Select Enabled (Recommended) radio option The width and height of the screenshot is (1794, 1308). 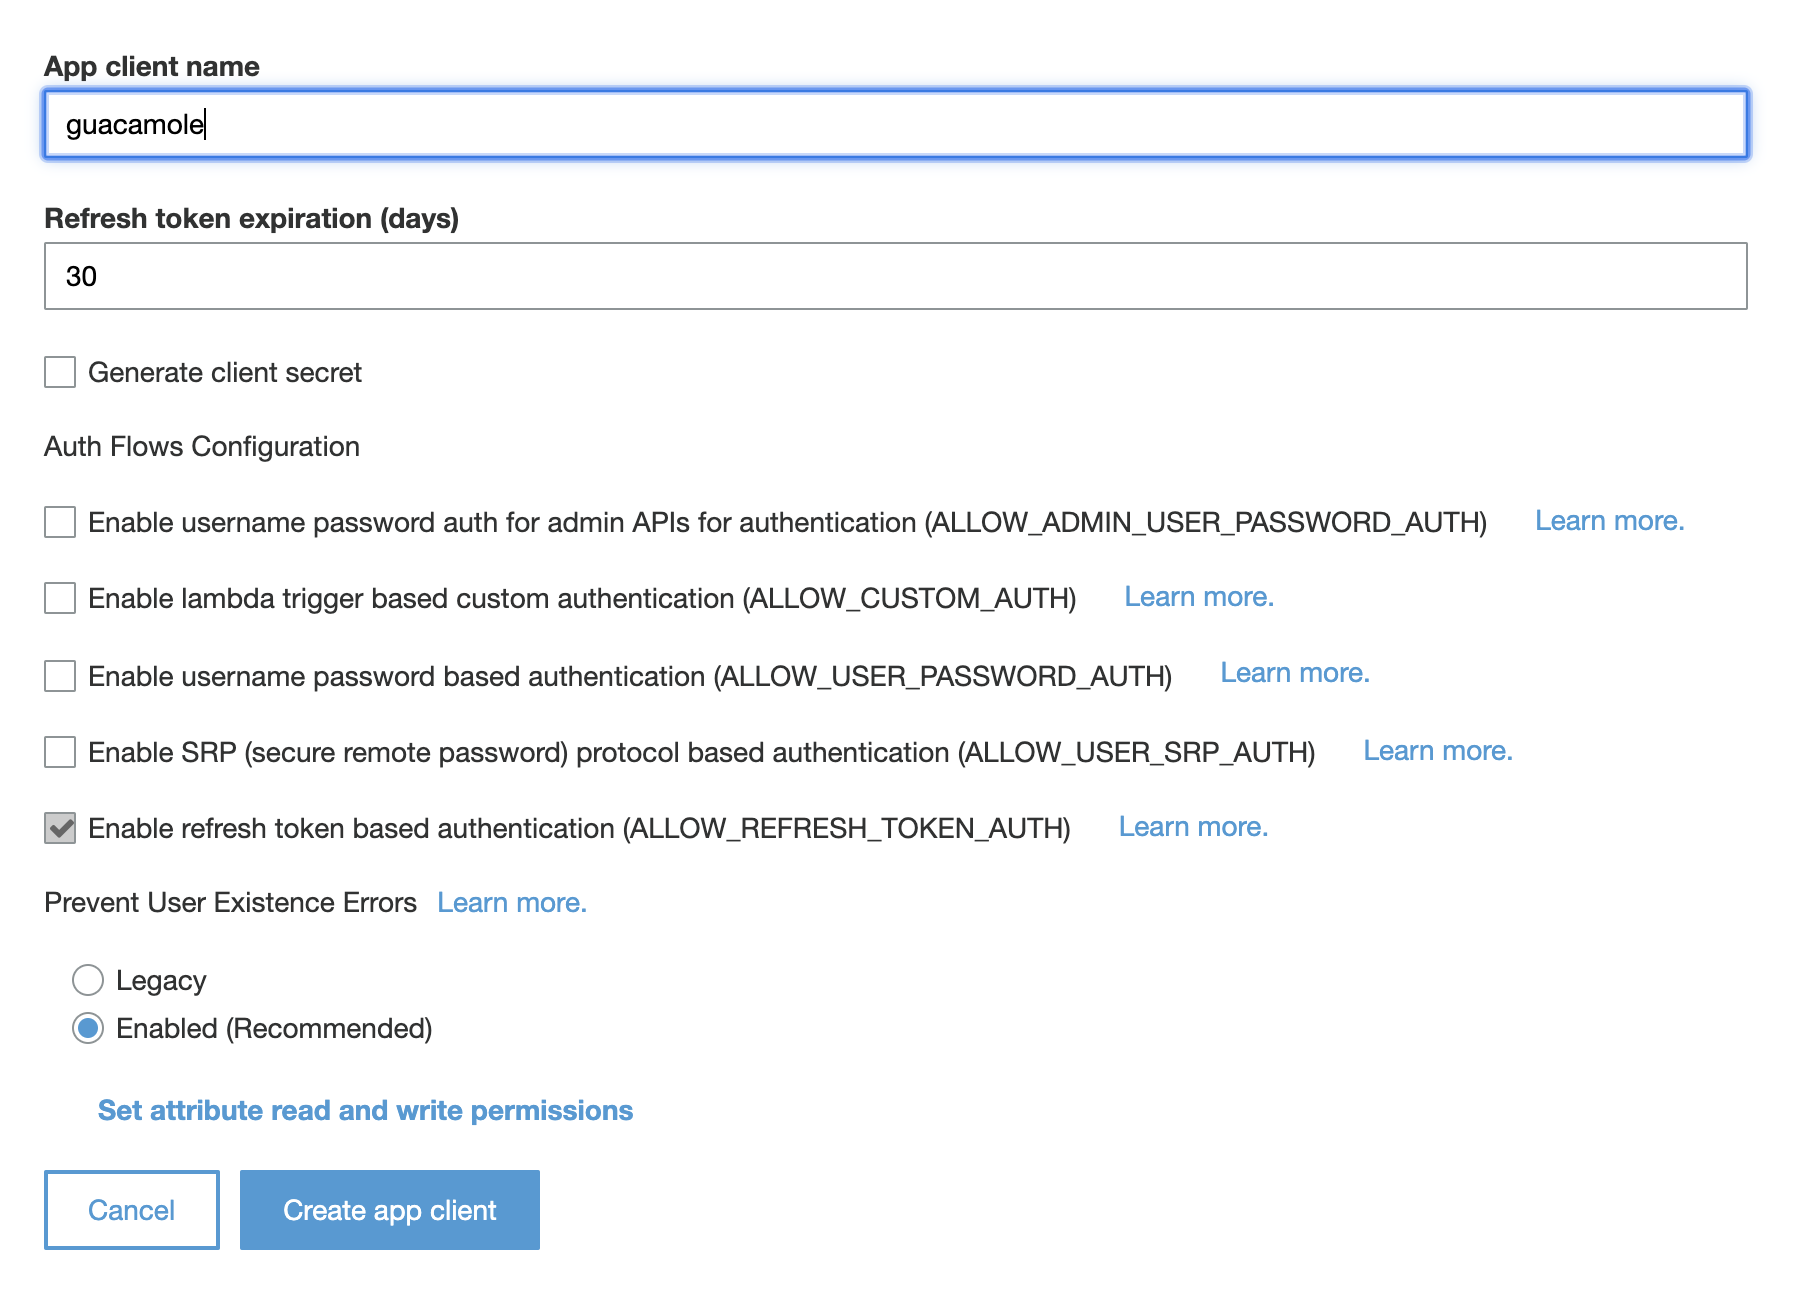[88, 1028]
